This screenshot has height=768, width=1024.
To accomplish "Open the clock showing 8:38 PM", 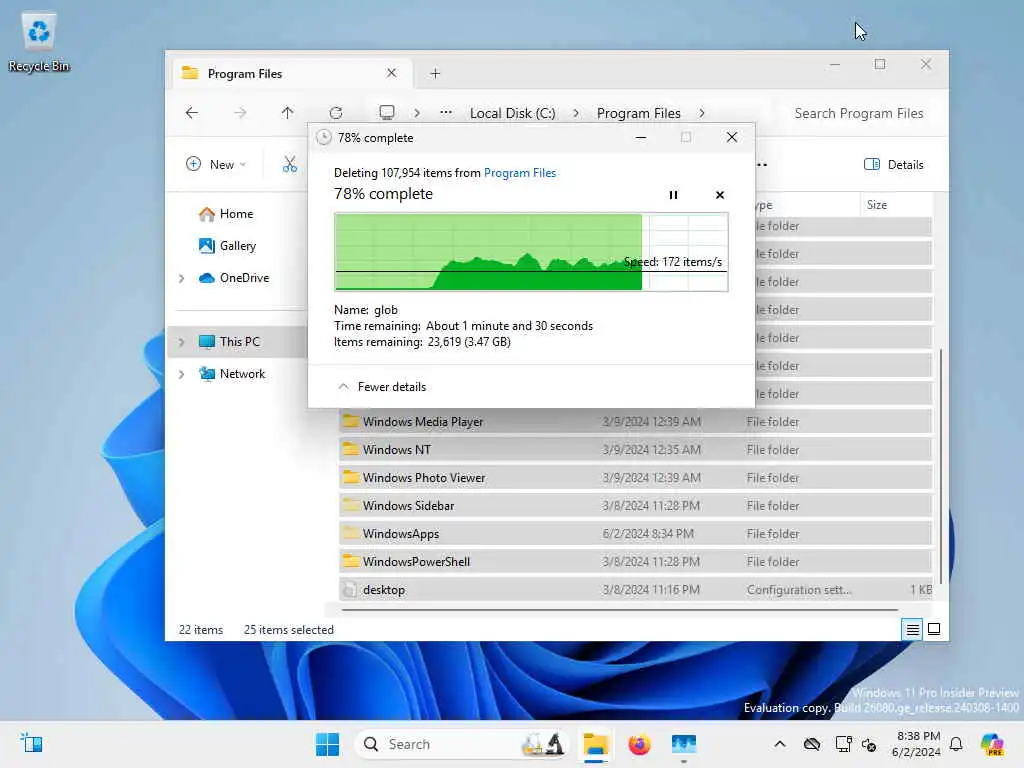I will coord(916,744).
